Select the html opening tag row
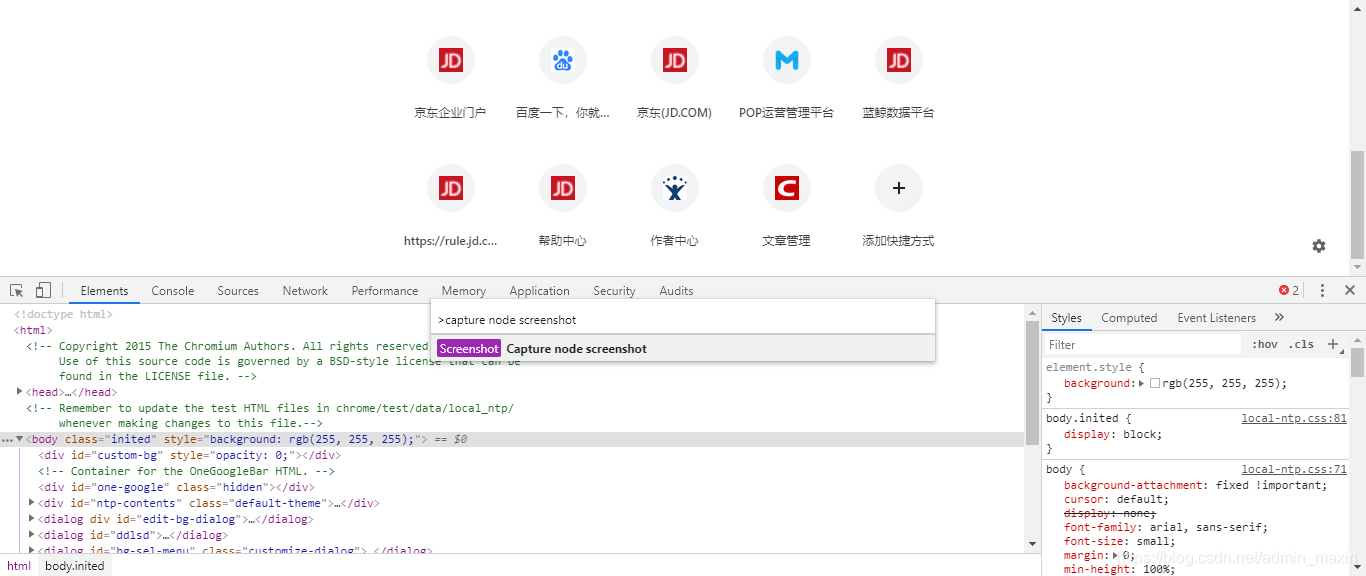Viewport: 1366px width, 576px height. pyautogui.click(x=512, y=330)
